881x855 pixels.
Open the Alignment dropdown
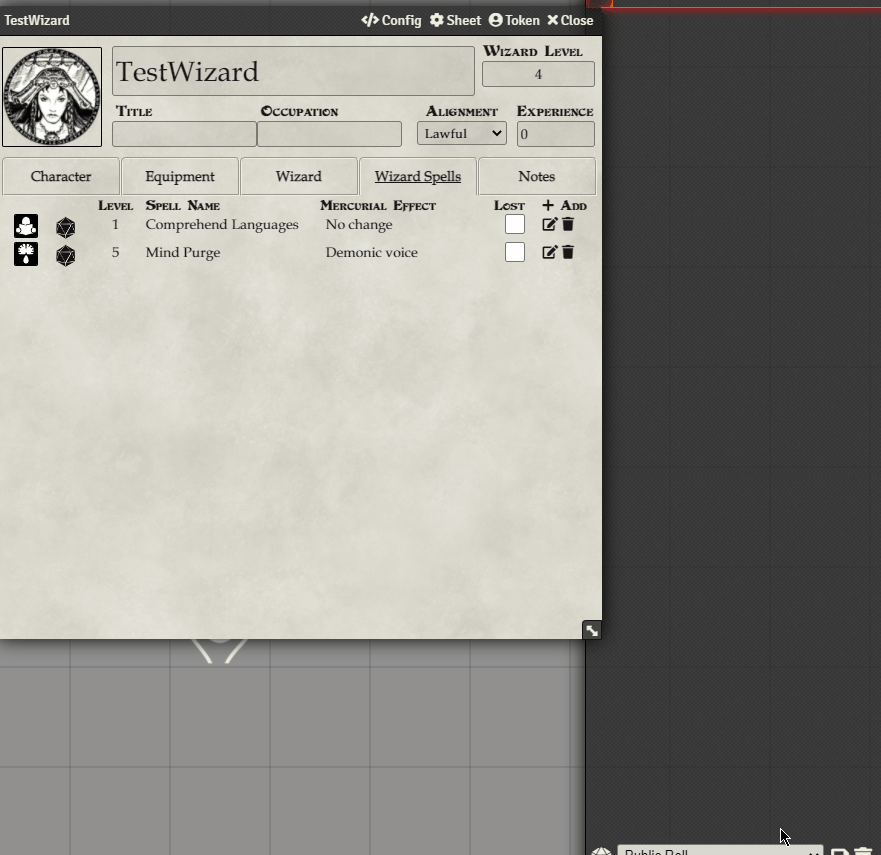[461, 133]
